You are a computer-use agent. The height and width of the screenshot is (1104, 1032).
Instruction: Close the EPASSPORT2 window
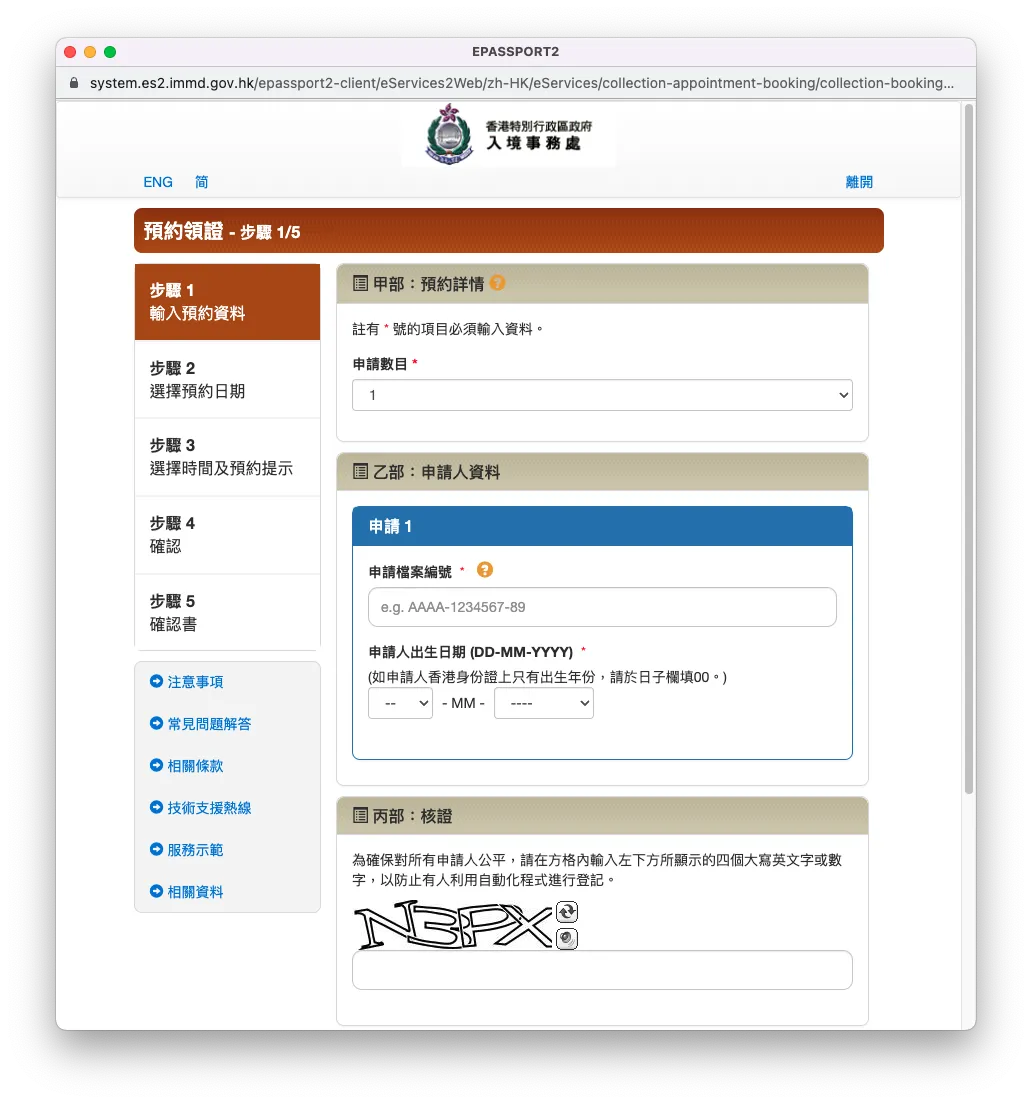[70, 52]
